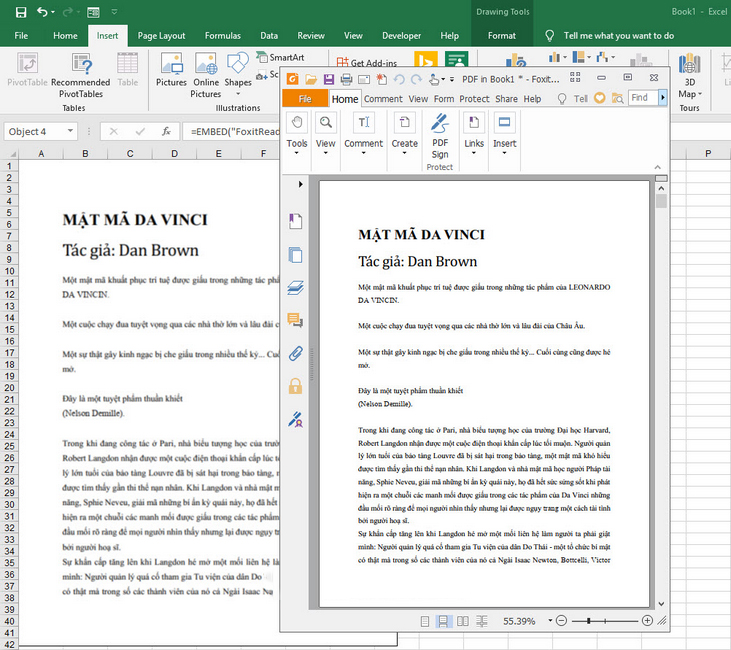This screenshot has width=731, height=650.
Task: Collapse the Foxit ribbon with the chevron
Action: tap(657, 167)
